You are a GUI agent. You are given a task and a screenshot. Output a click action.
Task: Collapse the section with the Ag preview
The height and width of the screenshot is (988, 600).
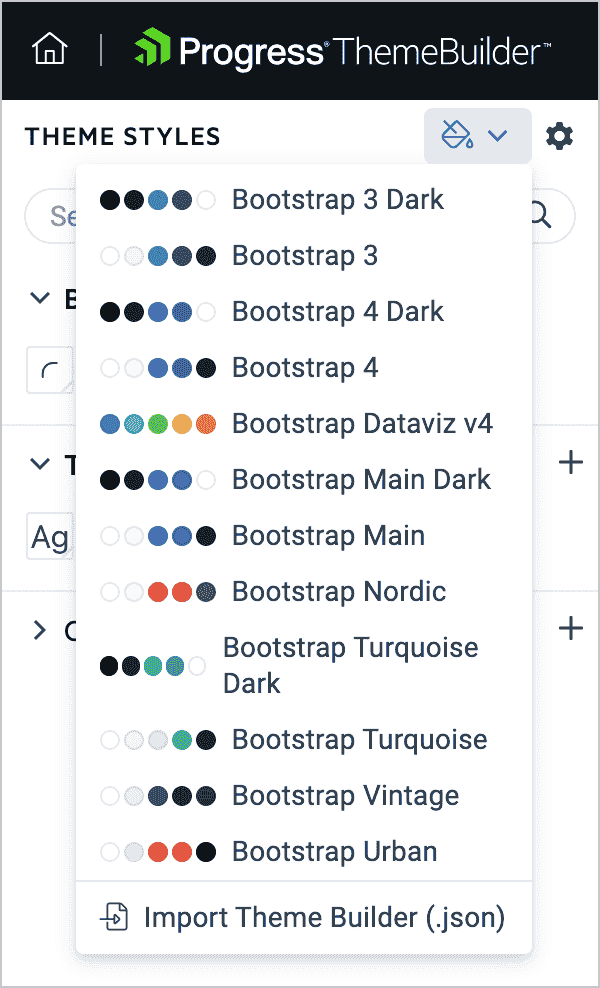point(40,464)
